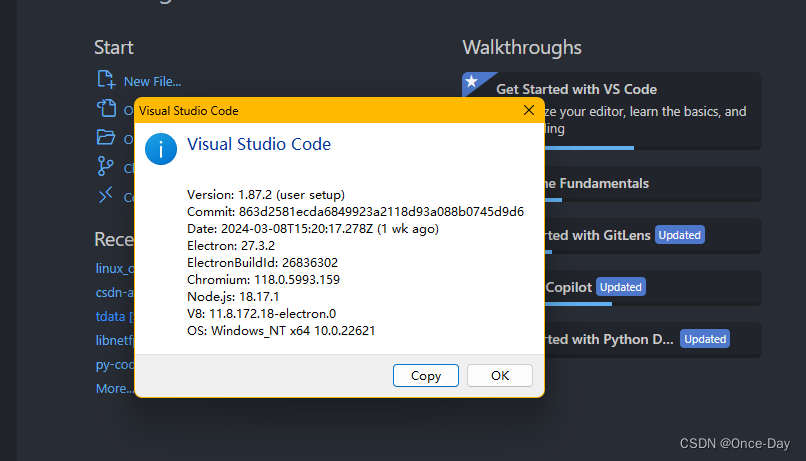Click the Start heading
The height and width of the screenshot is (461, 806).
[x=114, y=48]
